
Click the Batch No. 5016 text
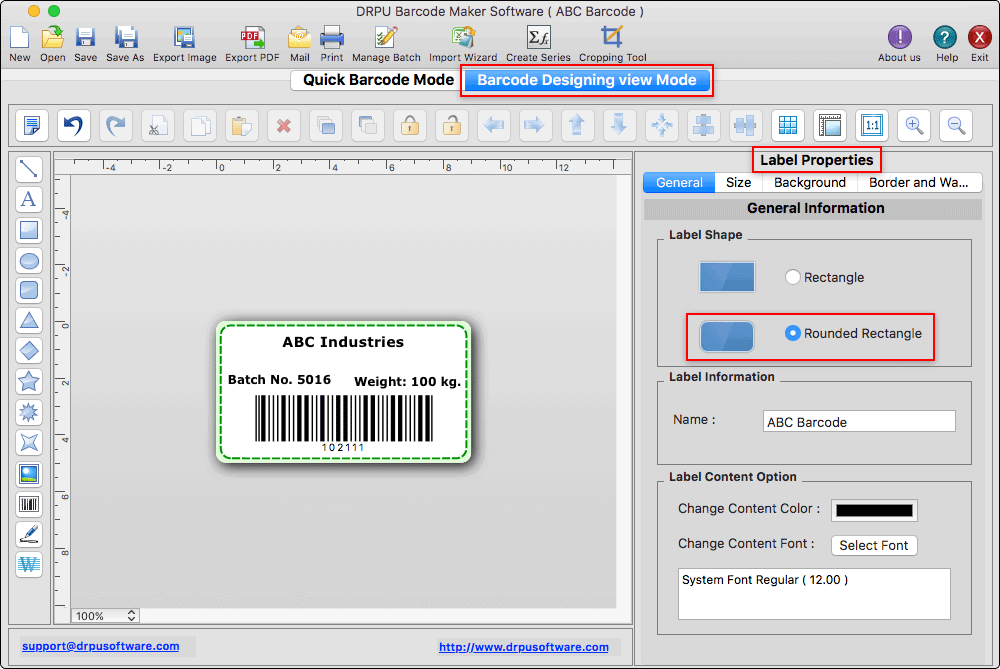click(279, 379)
